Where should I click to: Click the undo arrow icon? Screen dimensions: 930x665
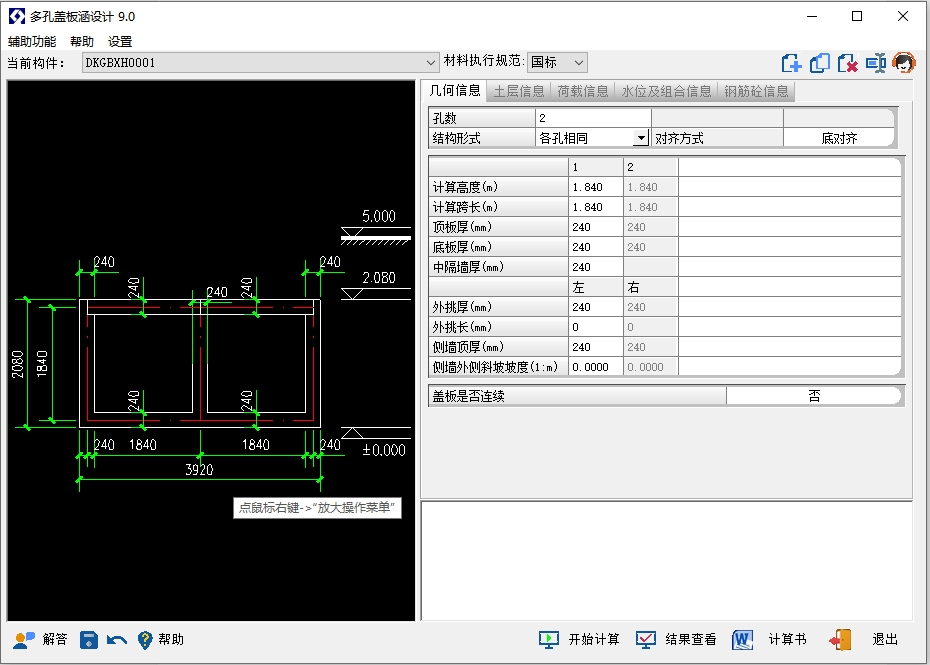(117, 639)
